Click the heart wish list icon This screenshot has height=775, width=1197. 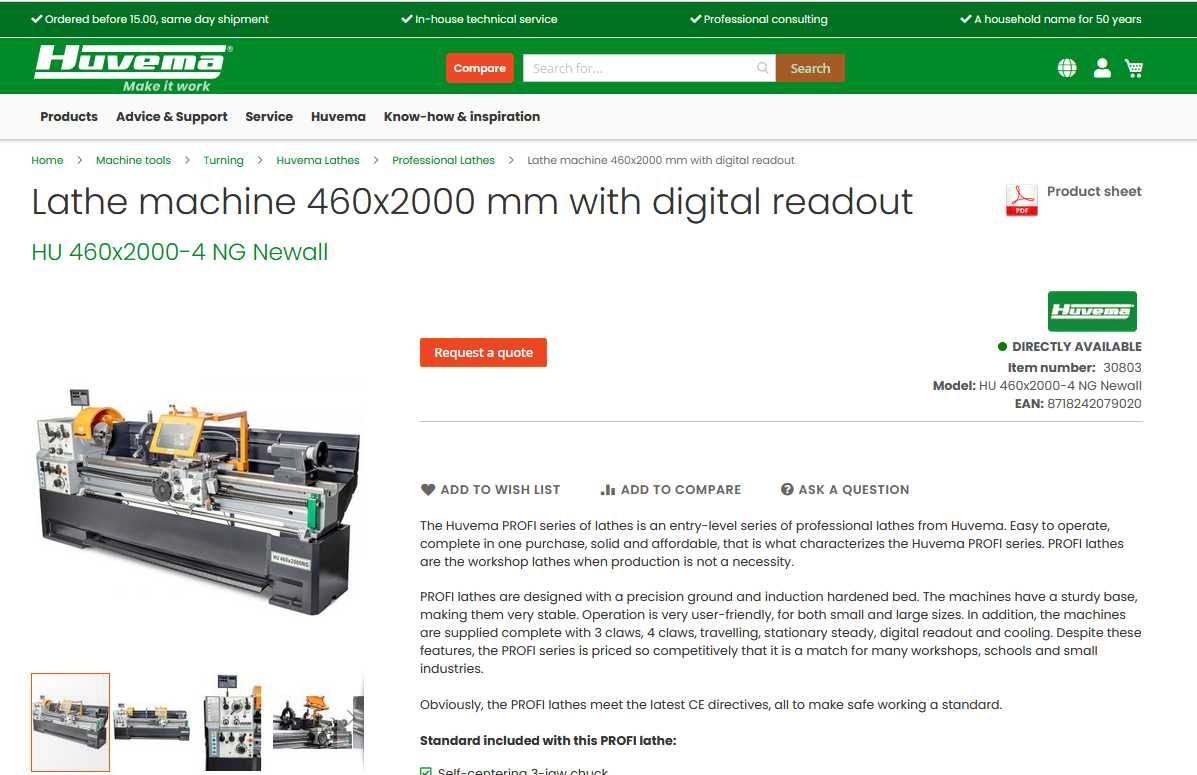428,489
